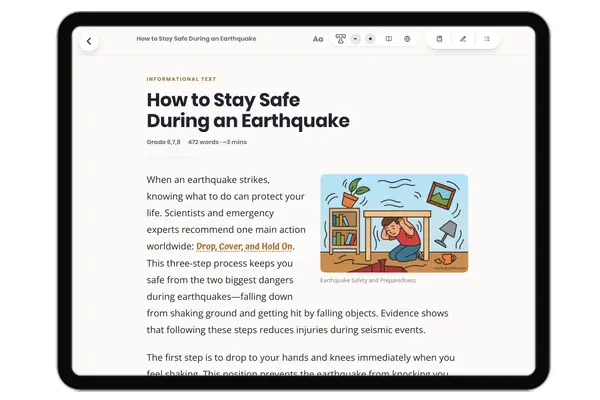Open the Aa text appearance settings
600x400 pixels.
pos(318,39)
